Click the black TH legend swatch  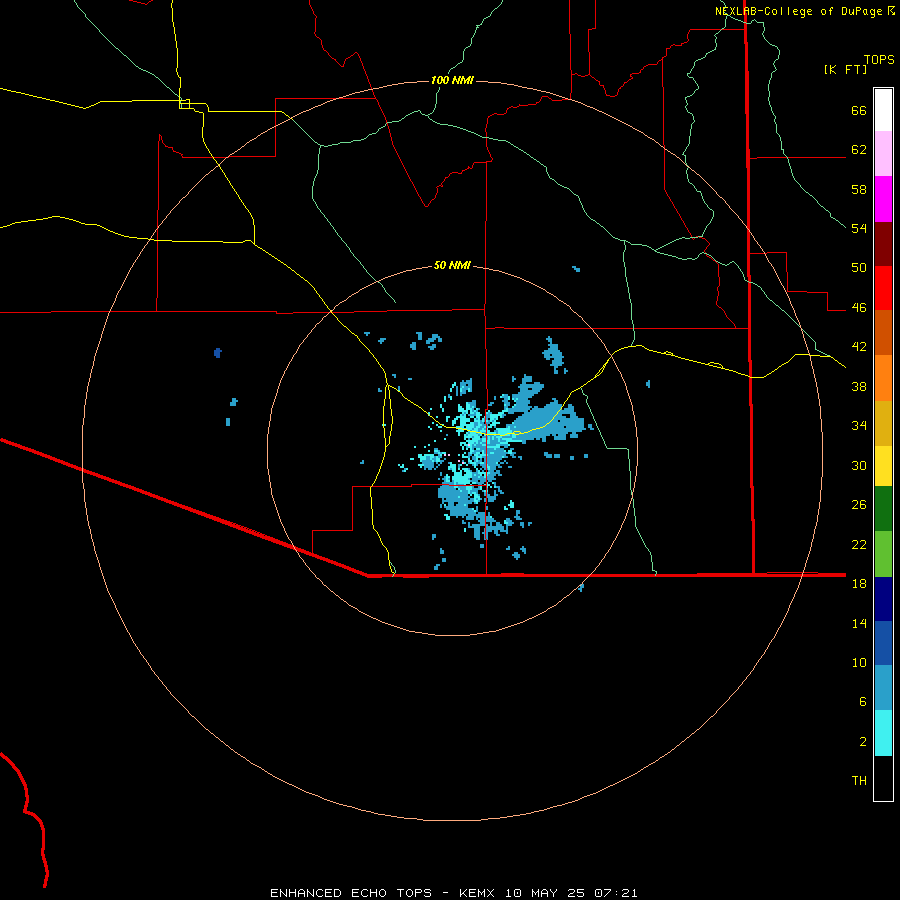pos(883,778)
